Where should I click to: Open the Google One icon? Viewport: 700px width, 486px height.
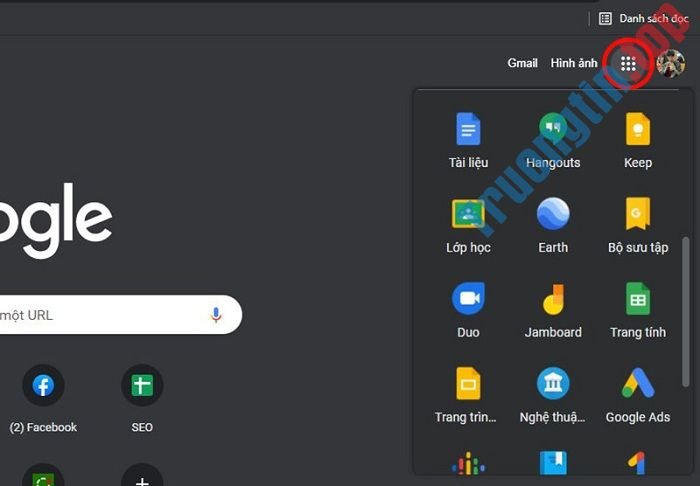click(637, 463)
